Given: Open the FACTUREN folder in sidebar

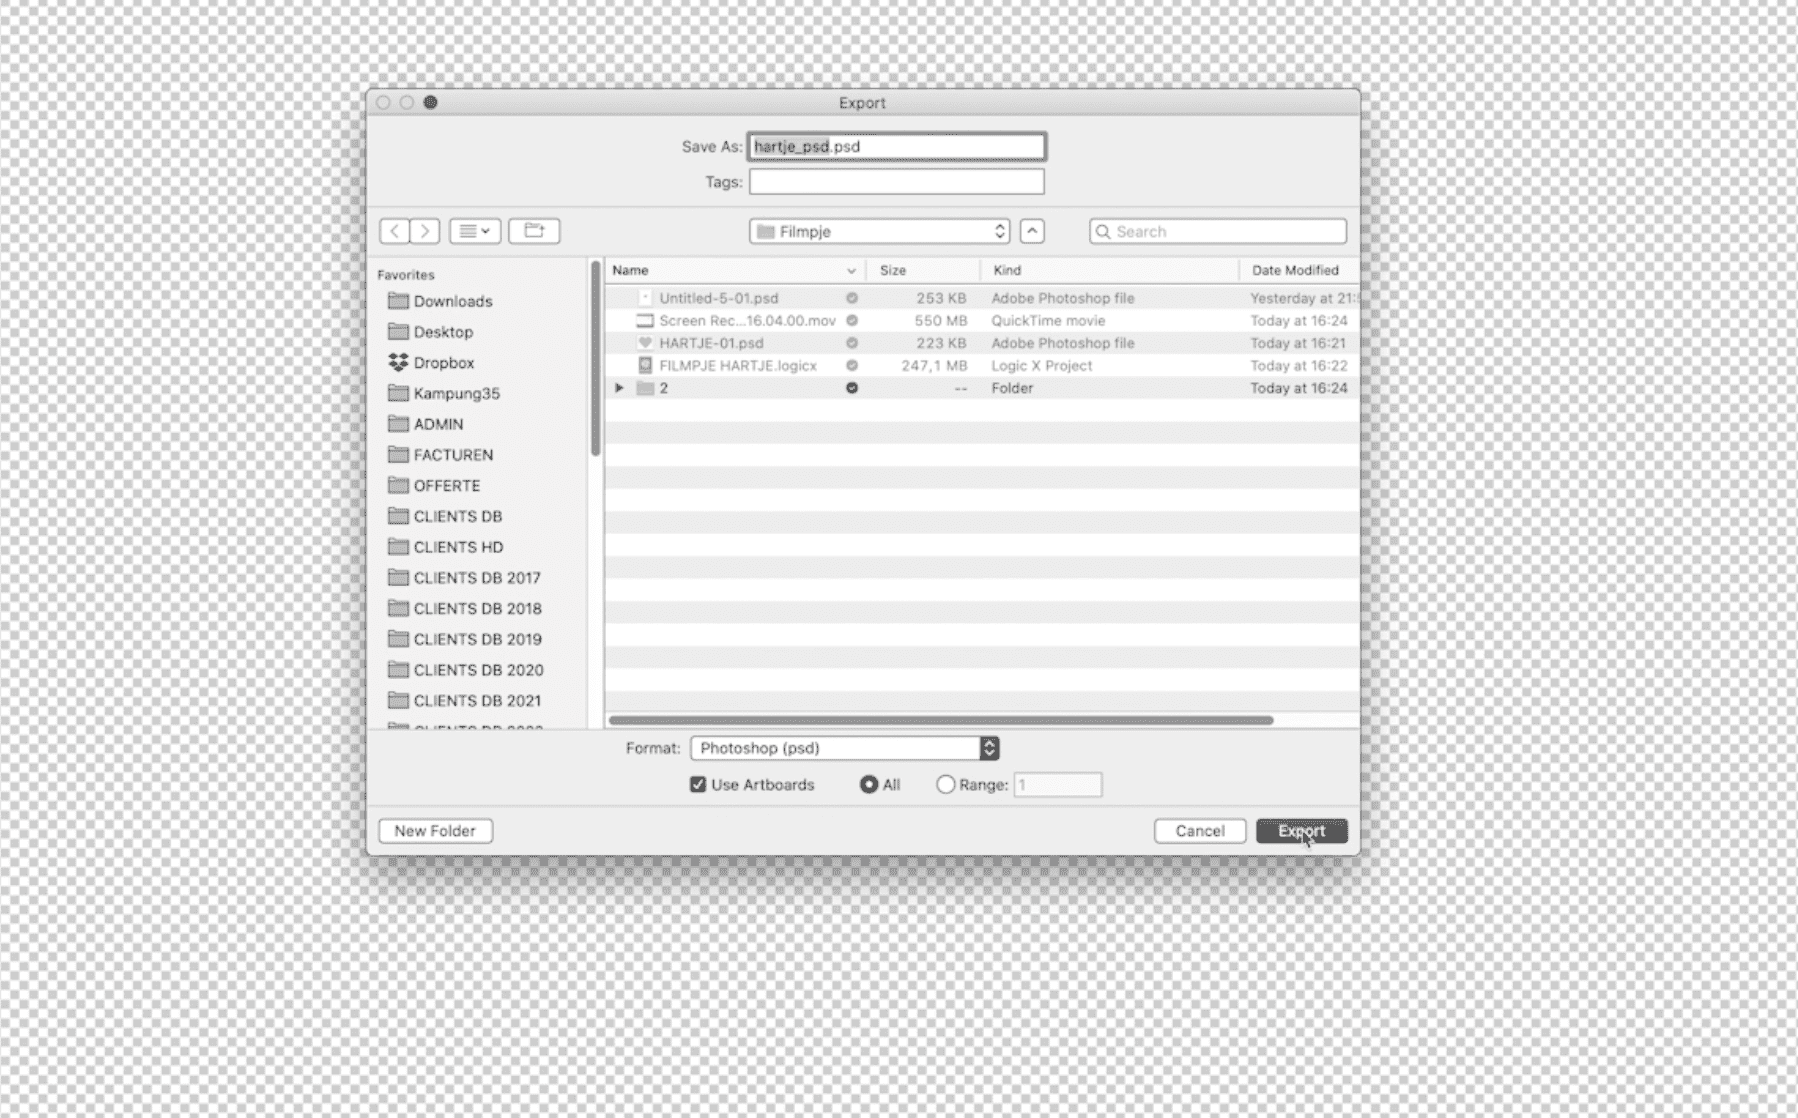Looking at the screenshot, I should (x=440, y=455).
